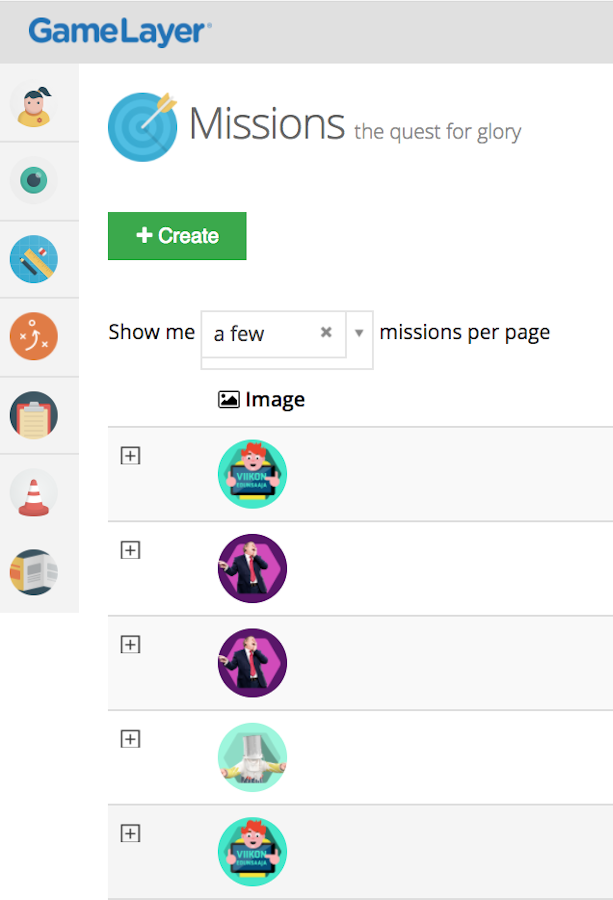The width and height of the screenshot is (613, 900).
Task: Expand the first mission row
Action: click(x=130, y=456)
